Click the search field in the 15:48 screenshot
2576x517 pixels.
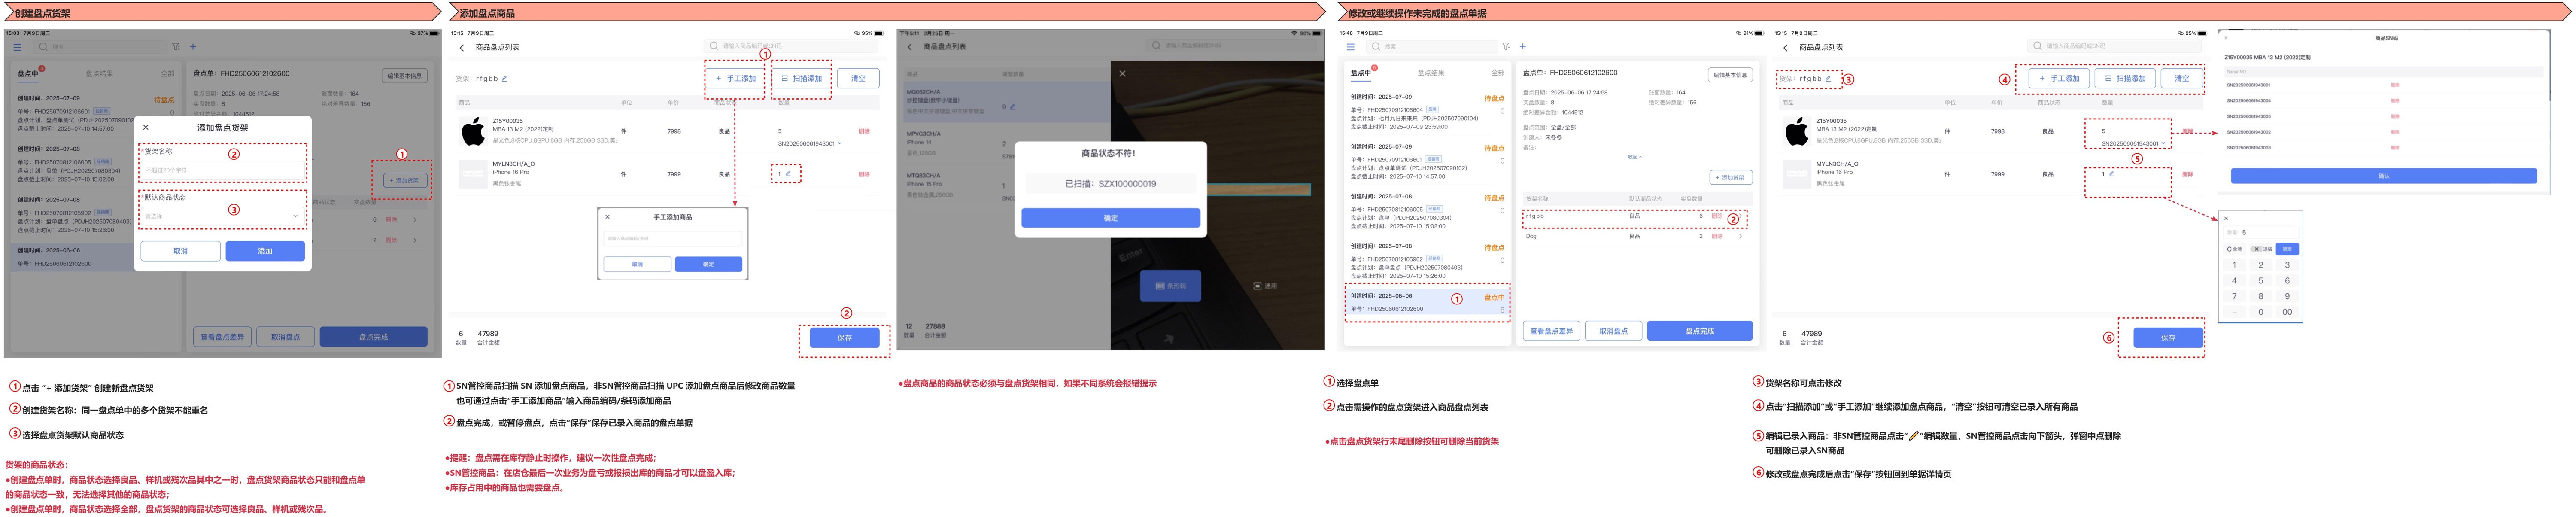(1432, 46)
